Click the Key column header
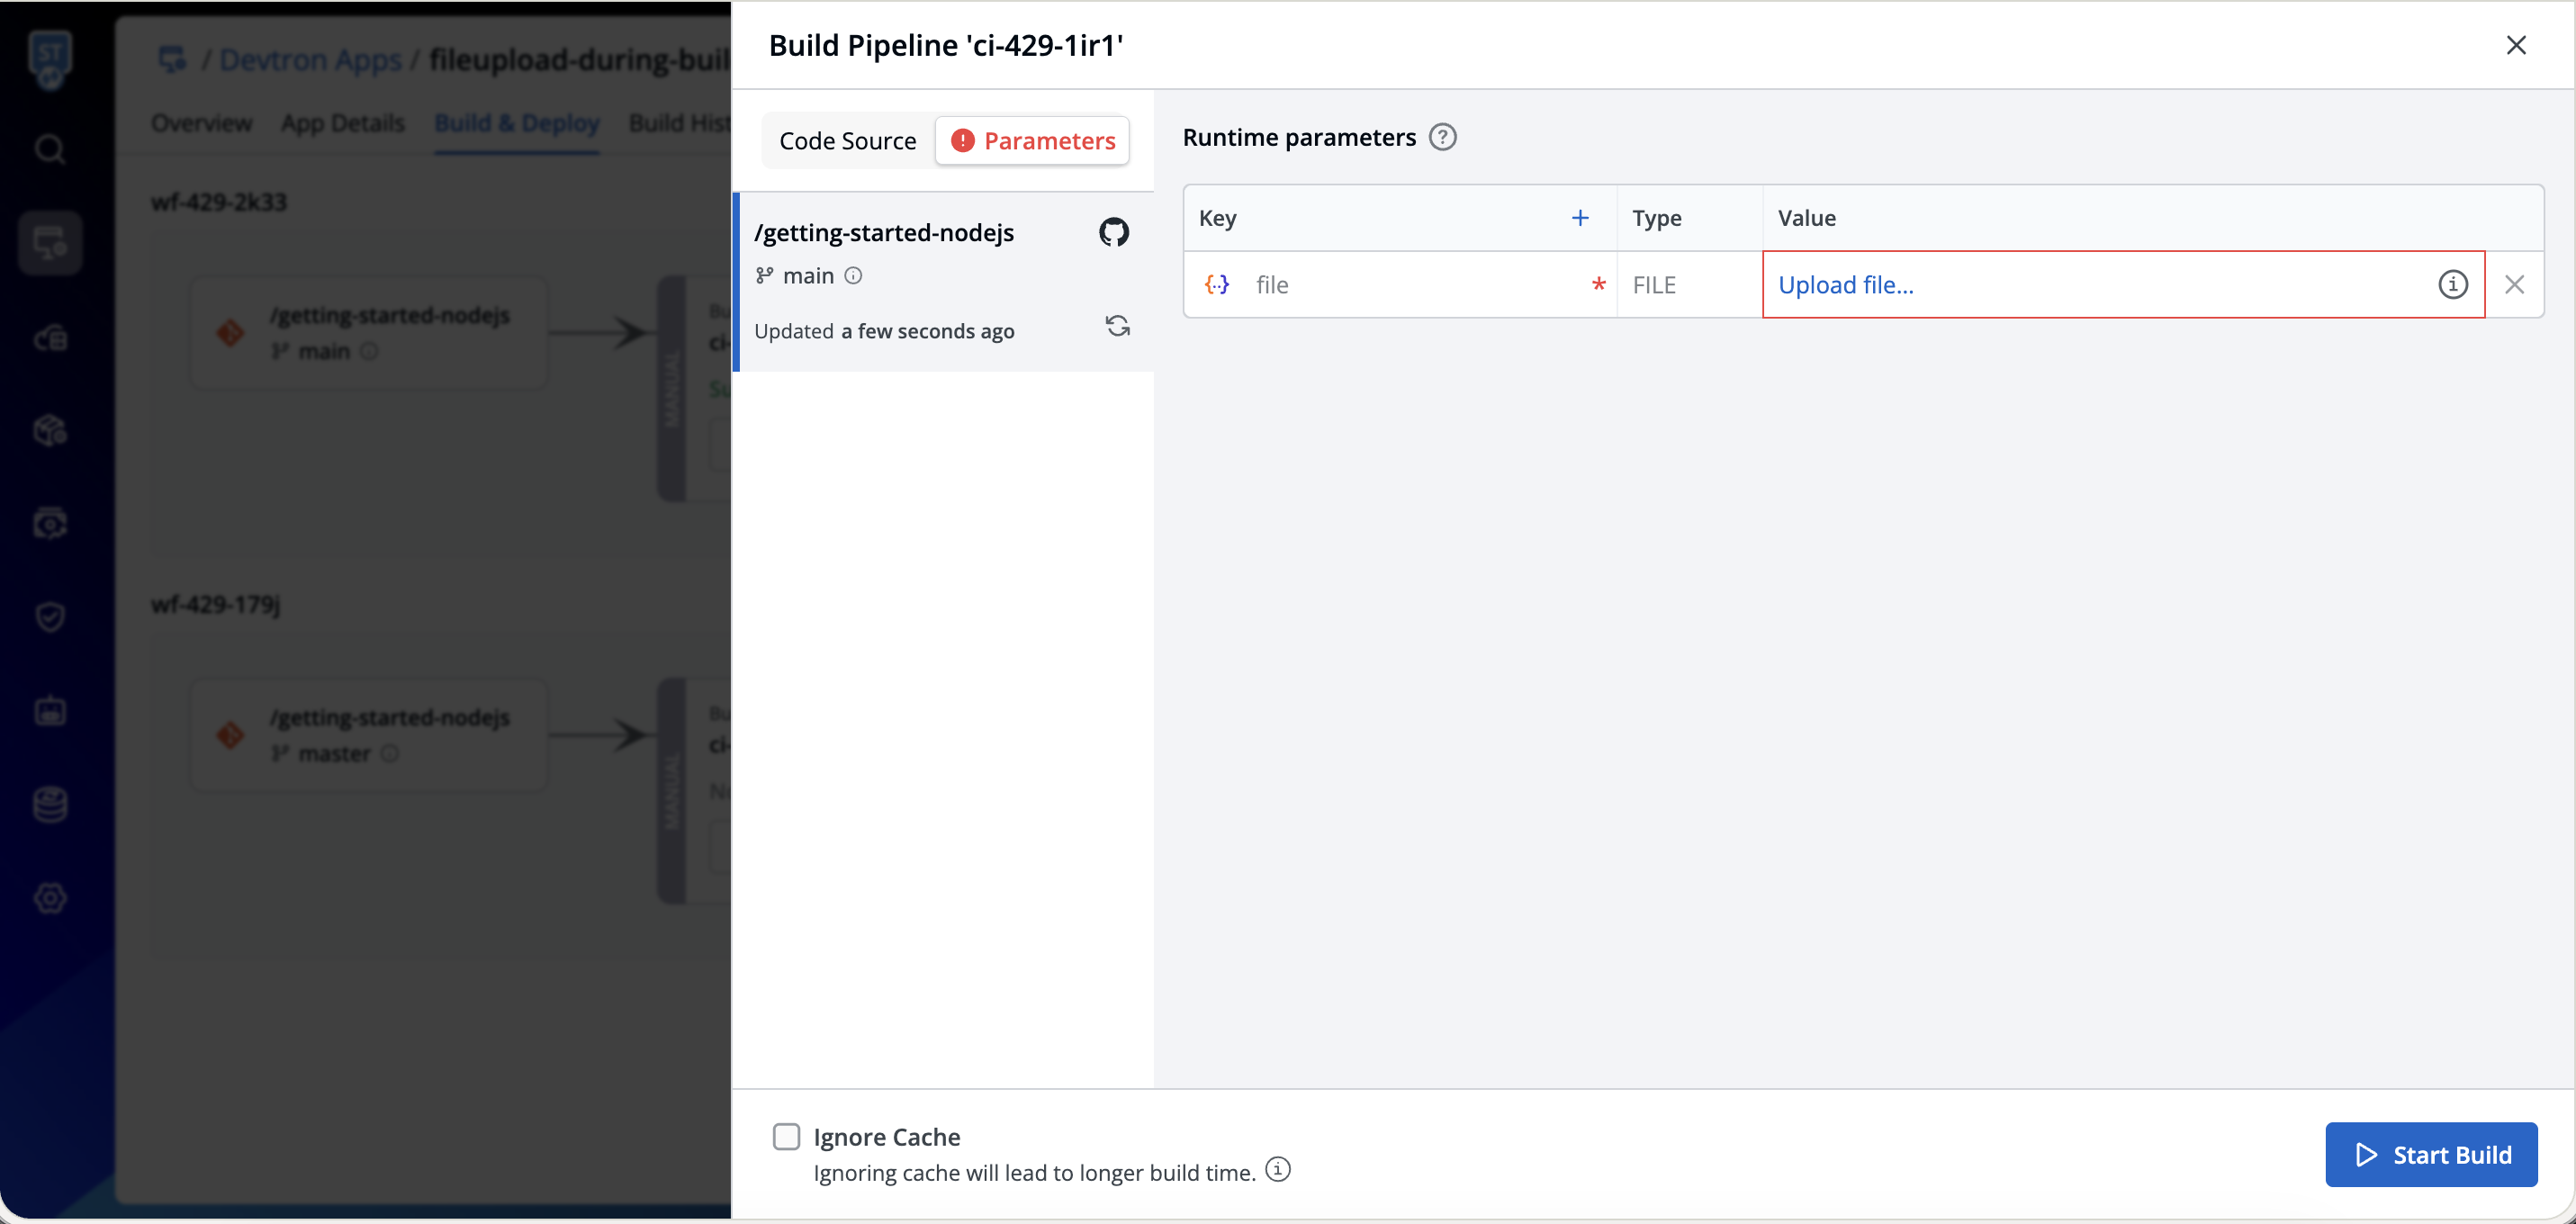 point(1217,218)
